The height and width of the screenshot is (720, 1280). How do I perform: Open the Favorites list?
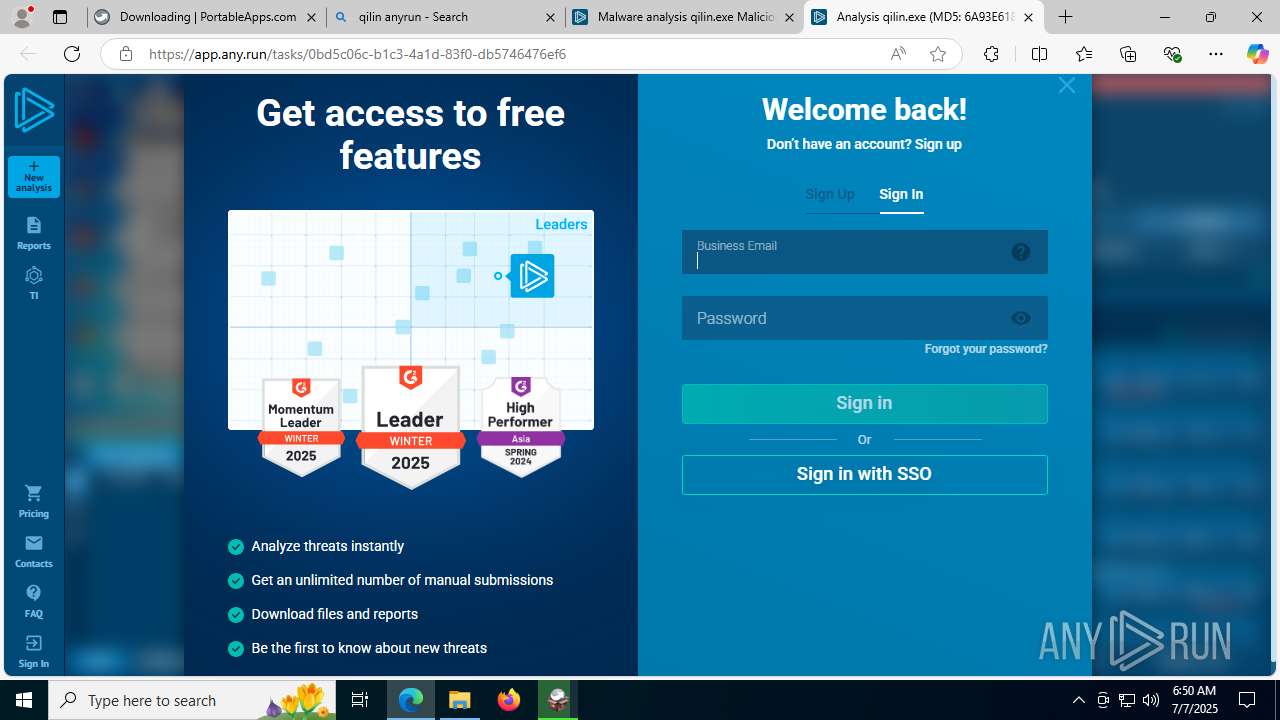pyautogui.click(x=1084, y=54)
